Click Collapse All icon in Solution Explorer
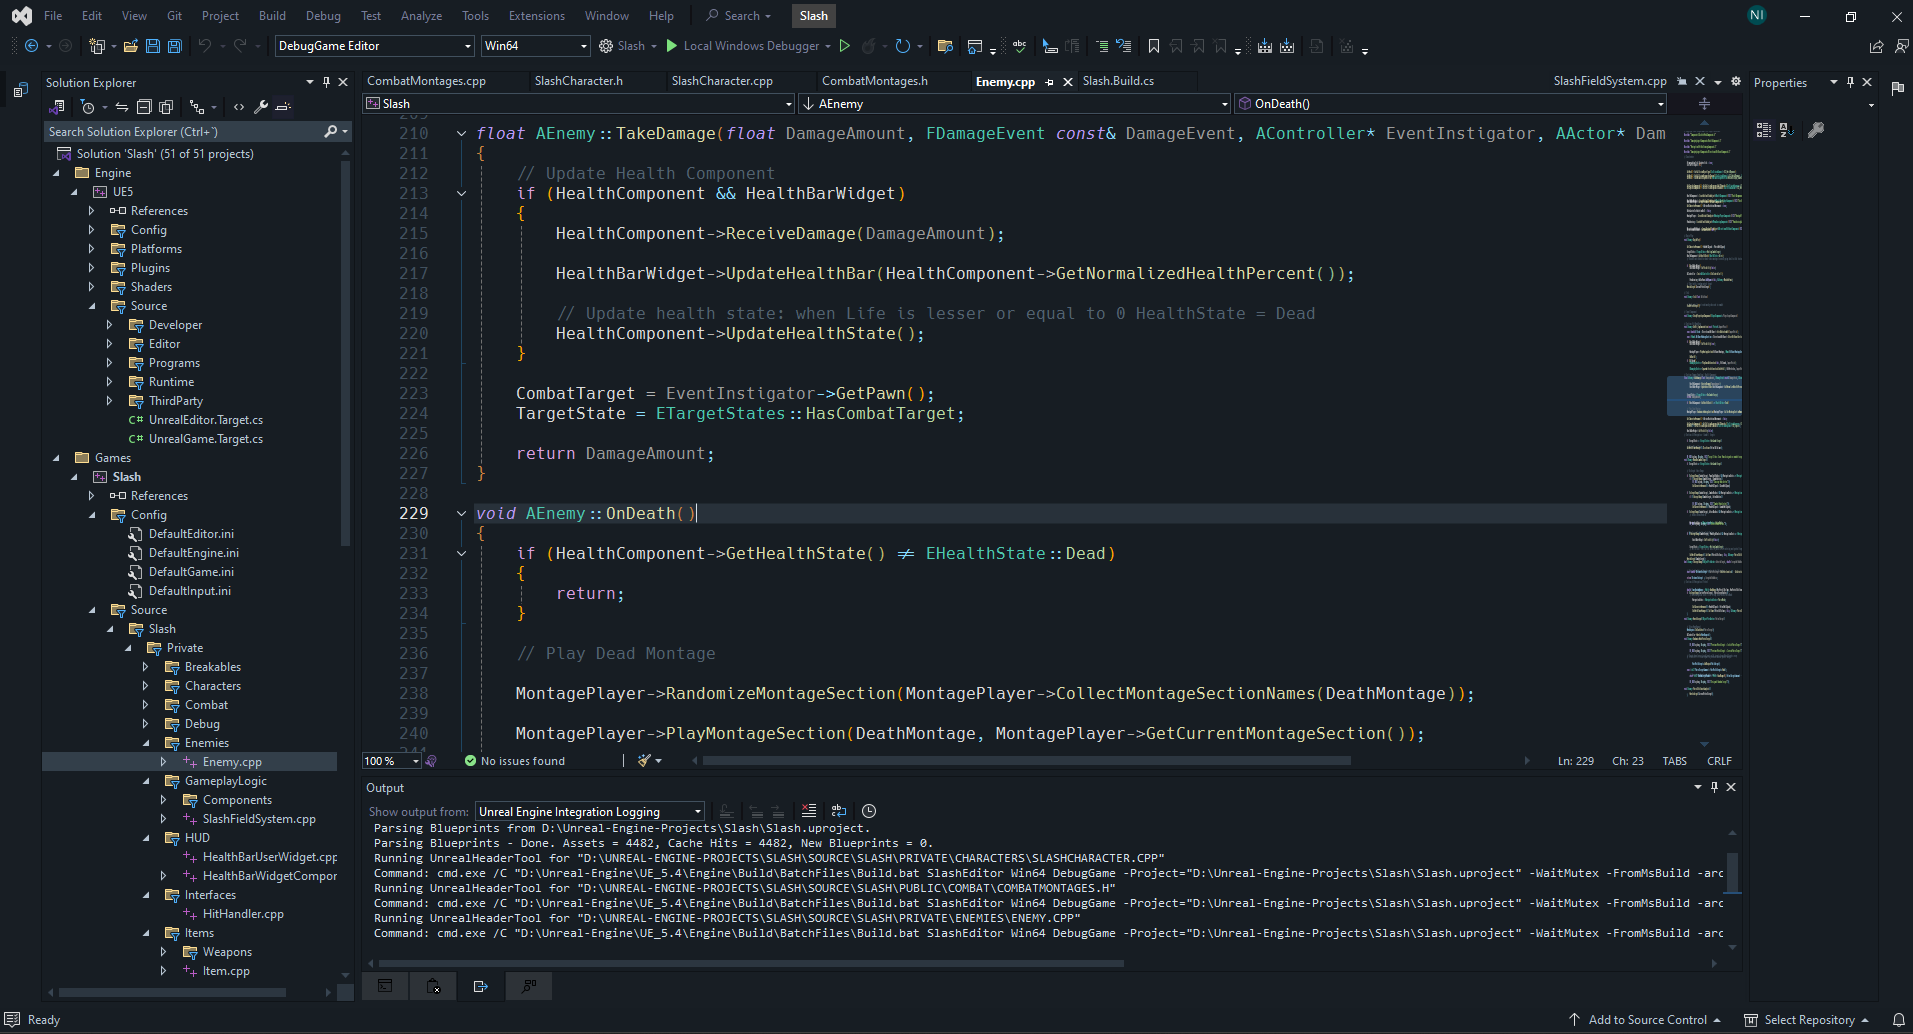Image resolution: width=1913 pixels, height=1034 pixels. (144, 107)
